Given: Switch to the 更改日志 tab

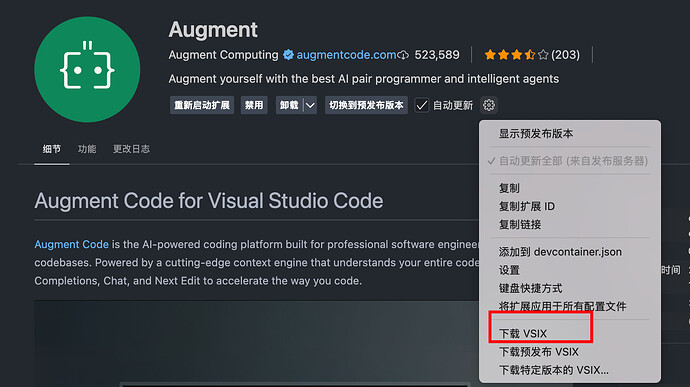Looking at the screenshot, I should [x=131, y=149].
